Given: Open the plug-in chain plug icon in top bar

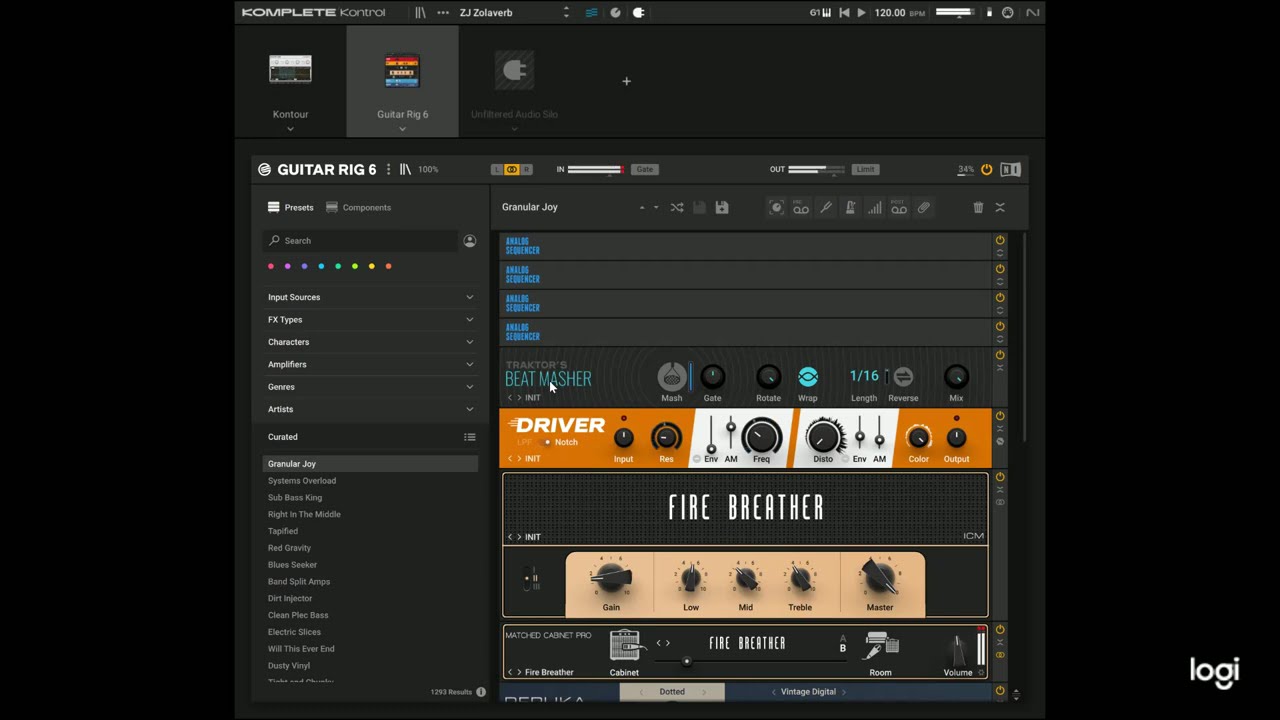Looking at the screenshot, I should point(638,13).
